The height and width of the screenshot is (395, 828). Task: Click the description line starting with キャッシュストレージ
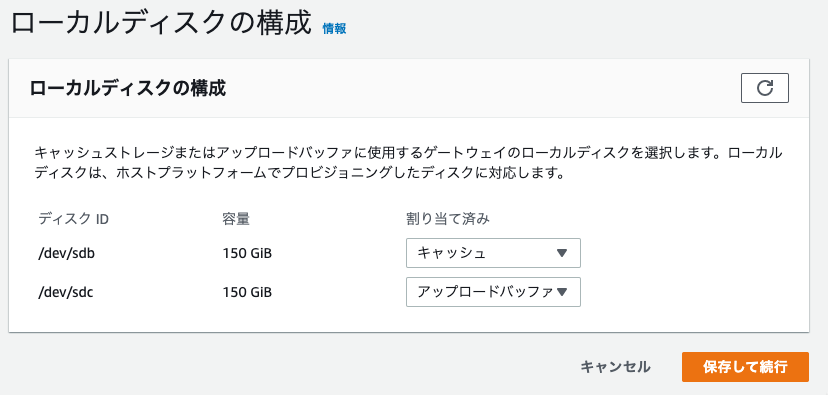pos(408,154)
